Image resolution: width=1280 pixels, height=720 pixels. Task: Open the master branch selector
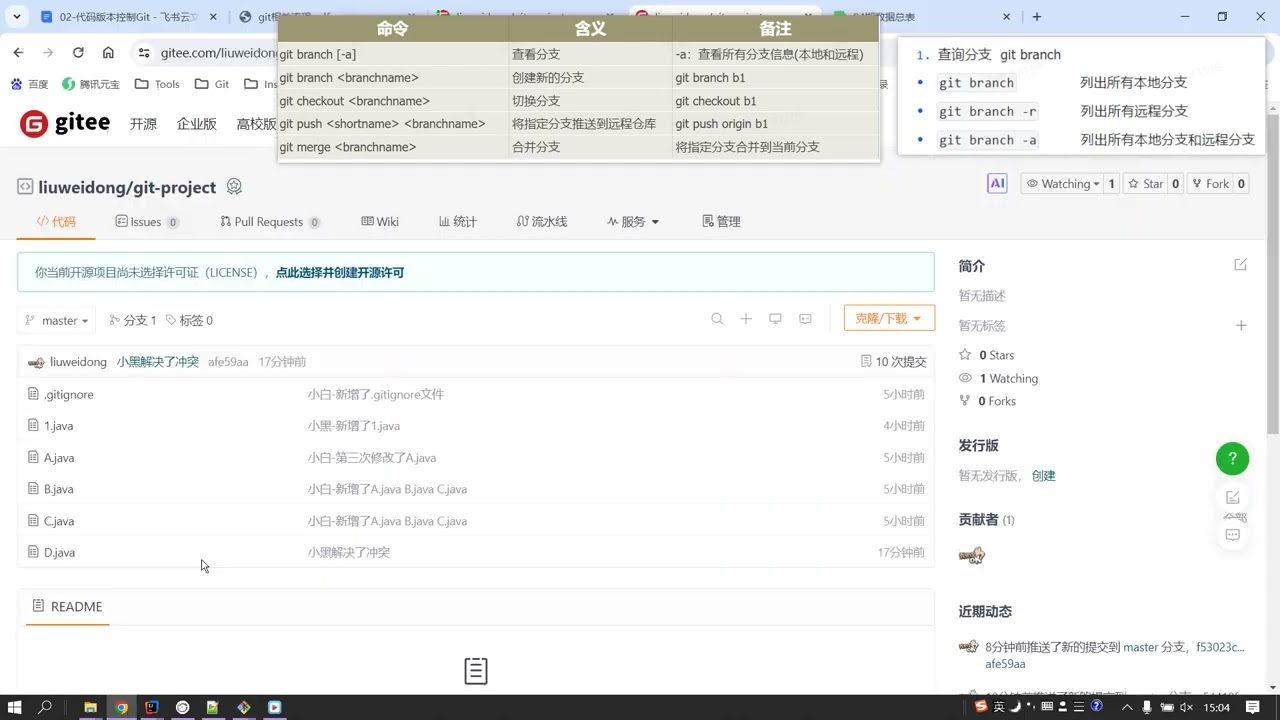55,320
